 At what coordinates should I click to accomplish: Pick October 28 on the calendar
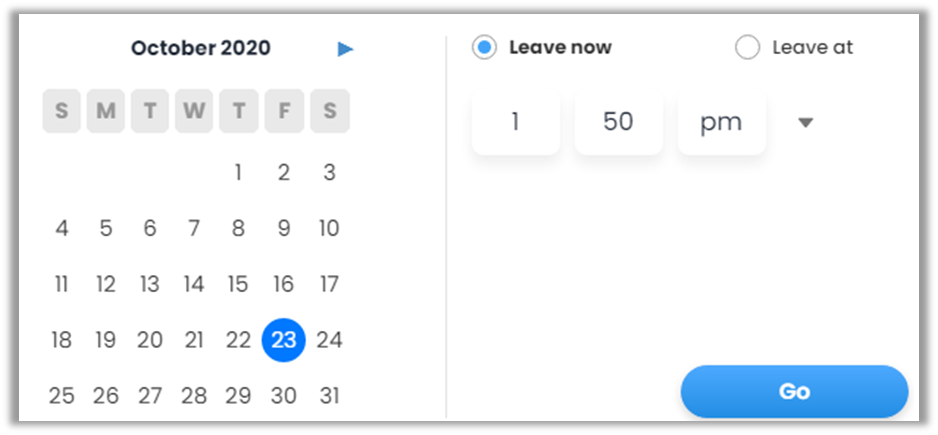click(194, 395)
